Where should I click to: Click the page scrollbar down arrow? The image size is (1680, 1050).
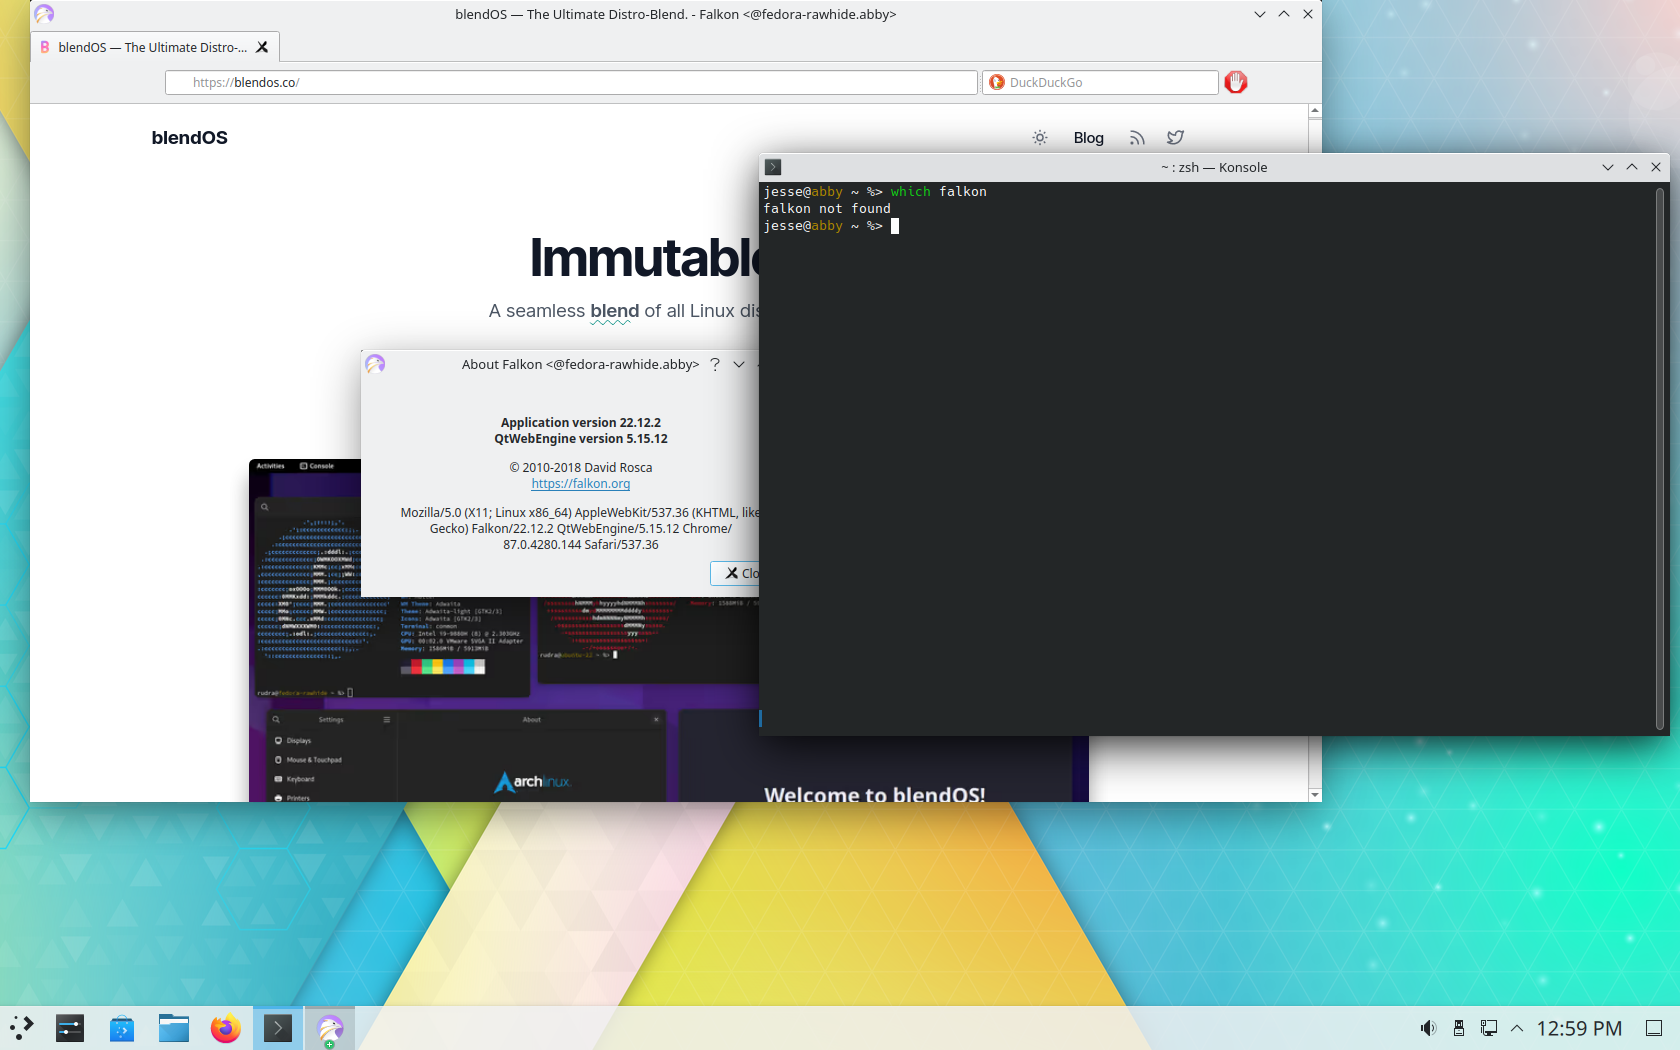pyautogui.click(x=1315, y=795)
